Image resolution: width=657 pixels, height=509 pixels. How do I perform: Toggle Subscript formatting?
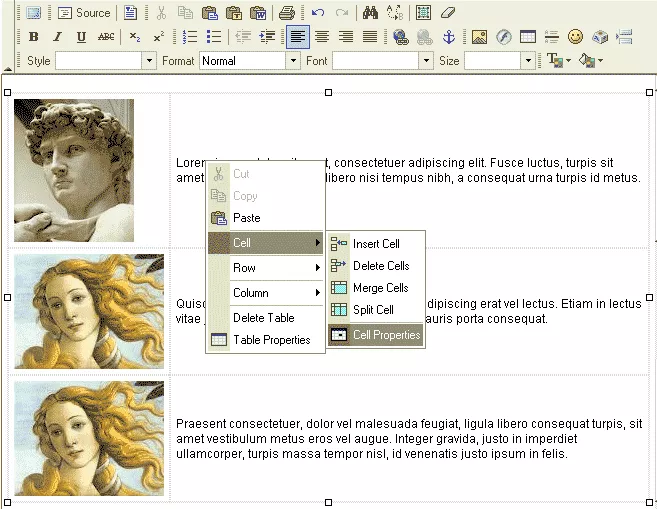click(135, 37)
